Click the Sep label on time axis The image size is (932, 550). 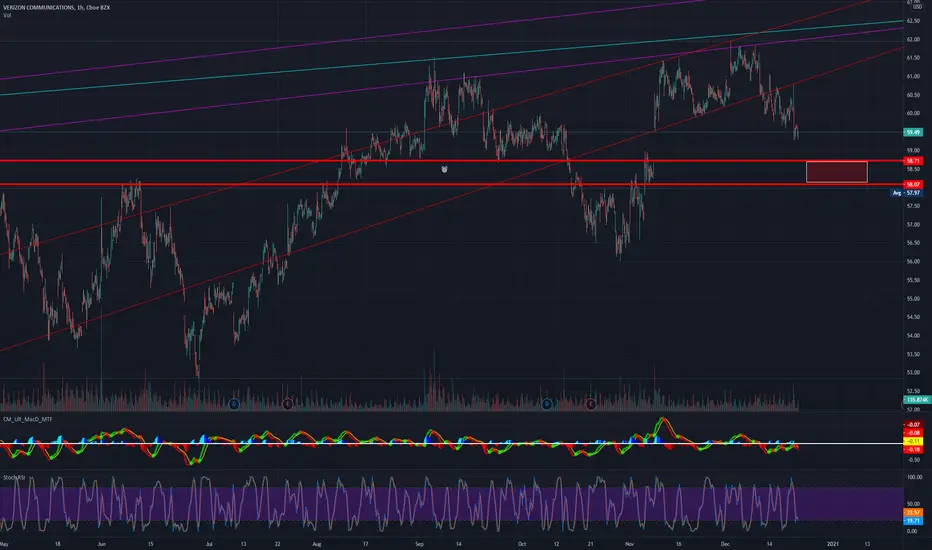[419, 544]
